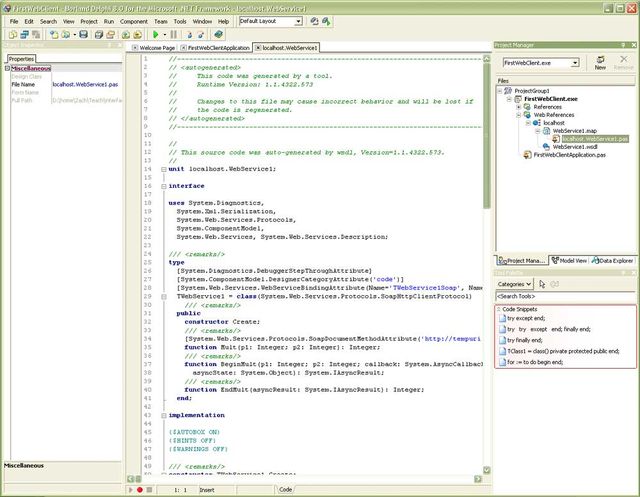Switch to the Model View tab
Screen dimensions: 640x497
click(569, 260)
